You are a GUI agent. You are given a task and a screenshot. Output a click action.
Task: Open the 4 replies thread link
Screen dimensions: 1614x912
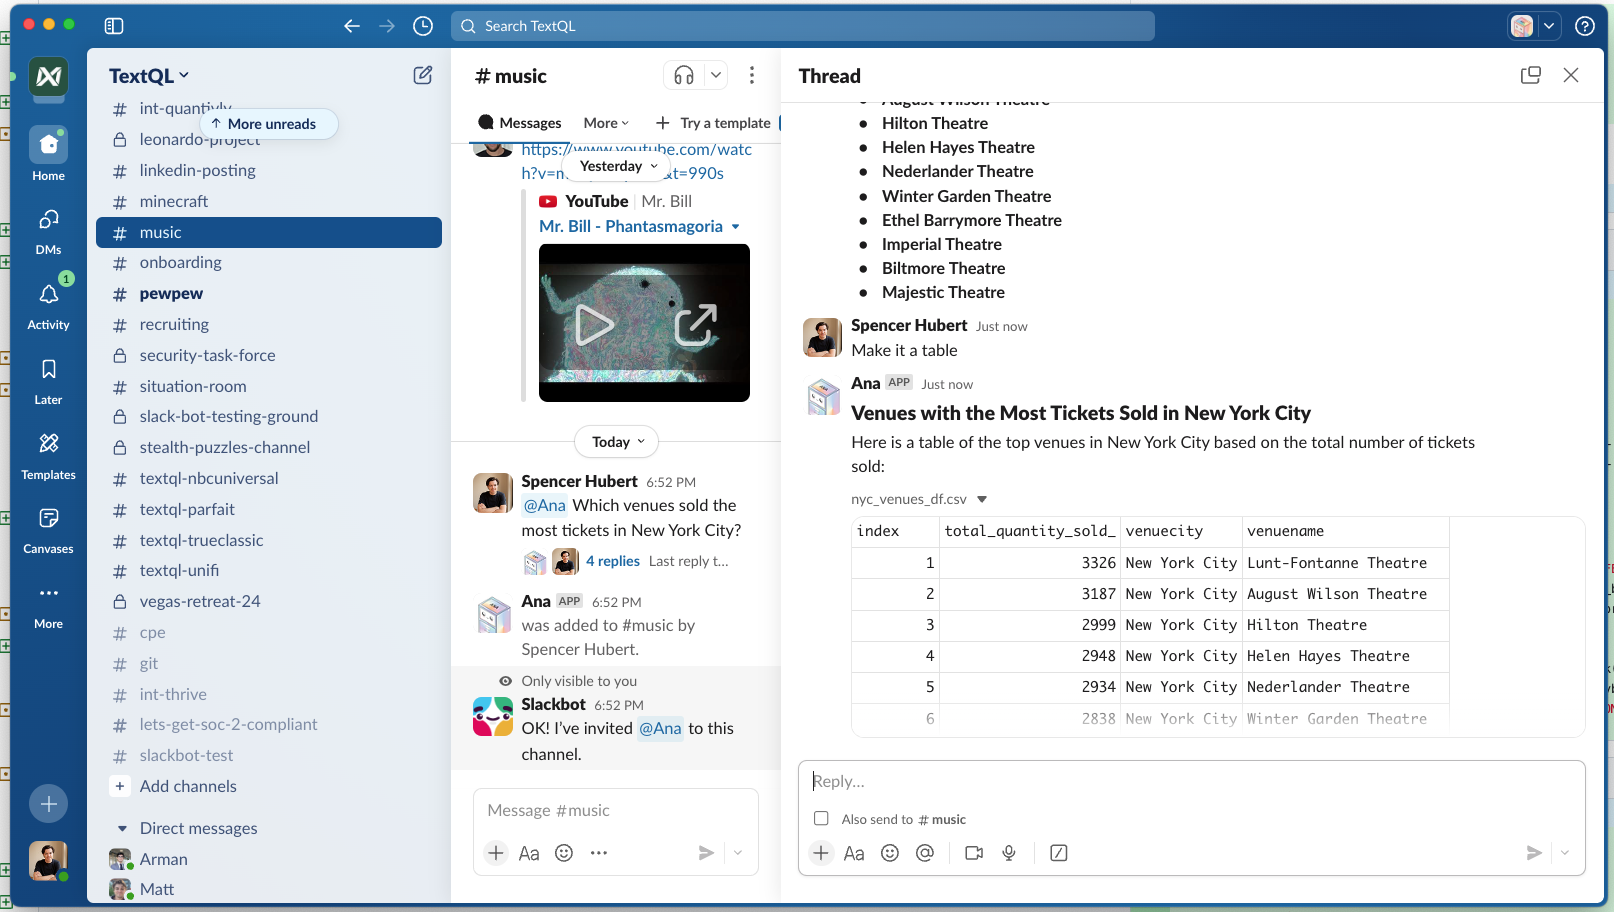tap(613, 561)
